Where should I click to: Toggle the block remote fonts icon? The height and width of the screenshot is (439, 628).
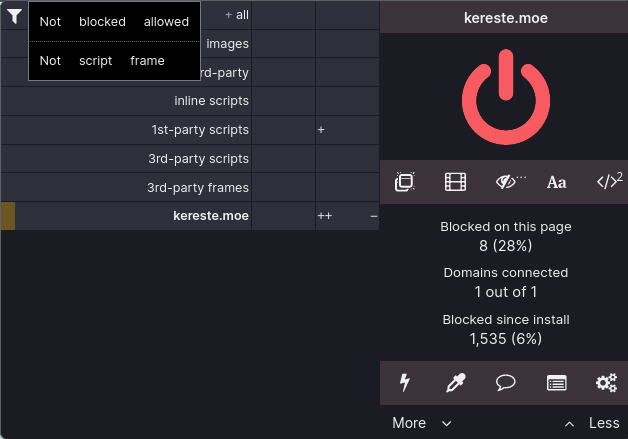(x=557, y=182)
